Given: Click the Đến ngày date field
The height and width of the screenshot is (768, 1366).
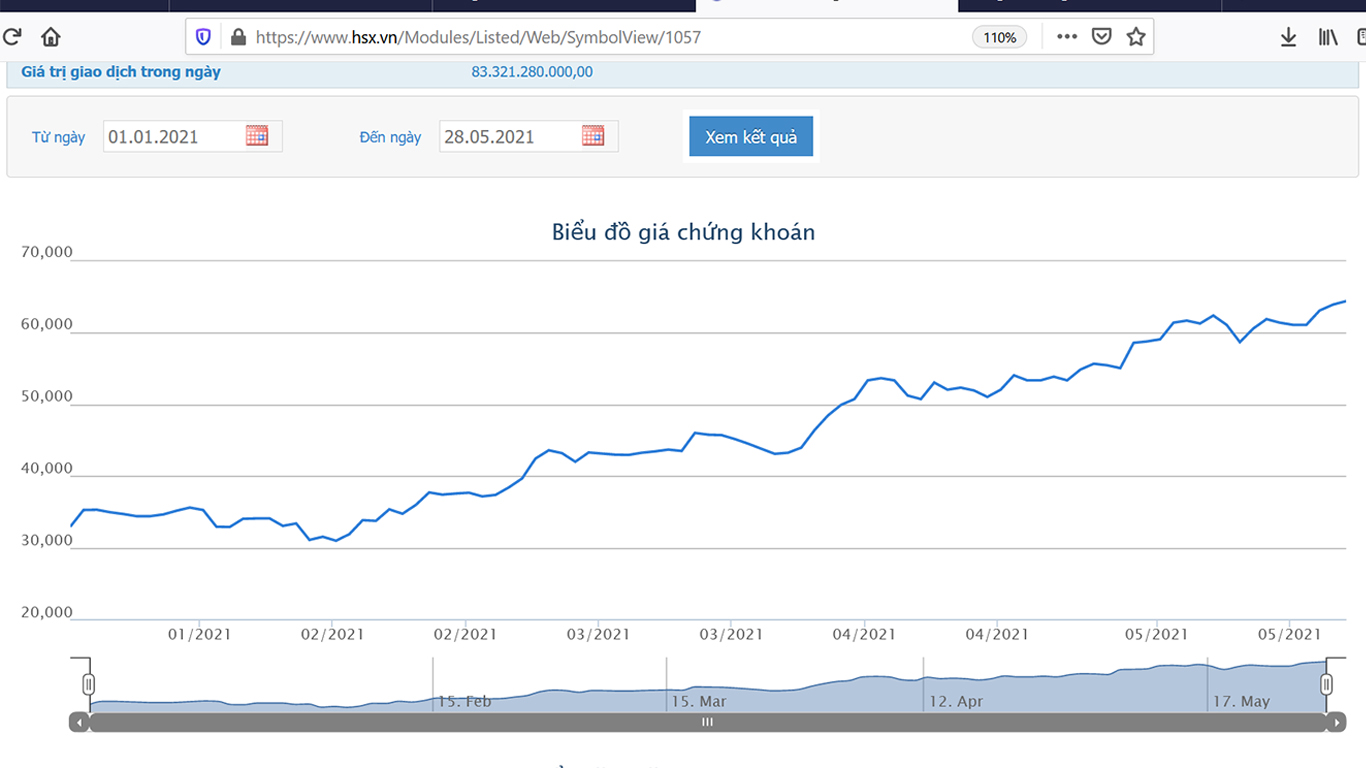Looking at the screenshot, I should 508,137.
